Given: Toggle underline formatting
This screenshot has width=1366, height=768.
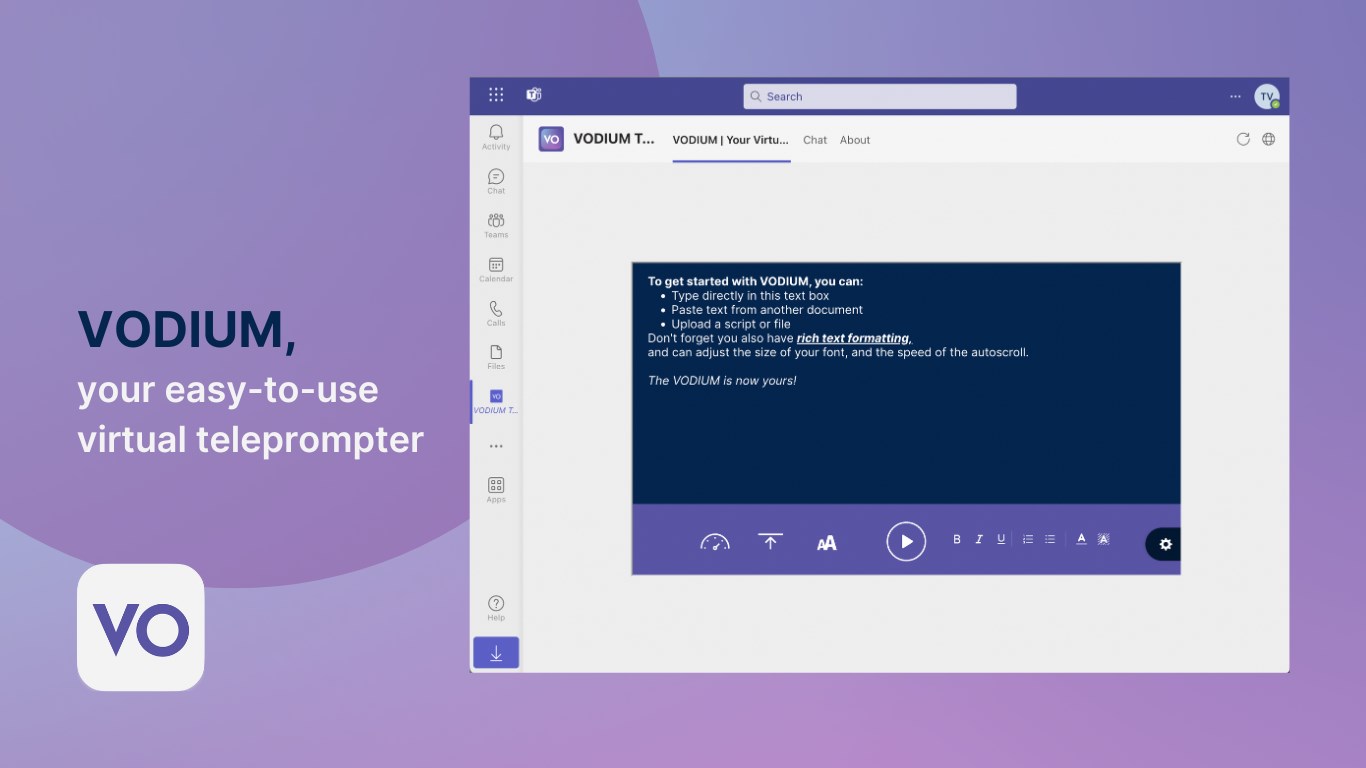Looking at the screenshot, I should [x=1001, y=539].
